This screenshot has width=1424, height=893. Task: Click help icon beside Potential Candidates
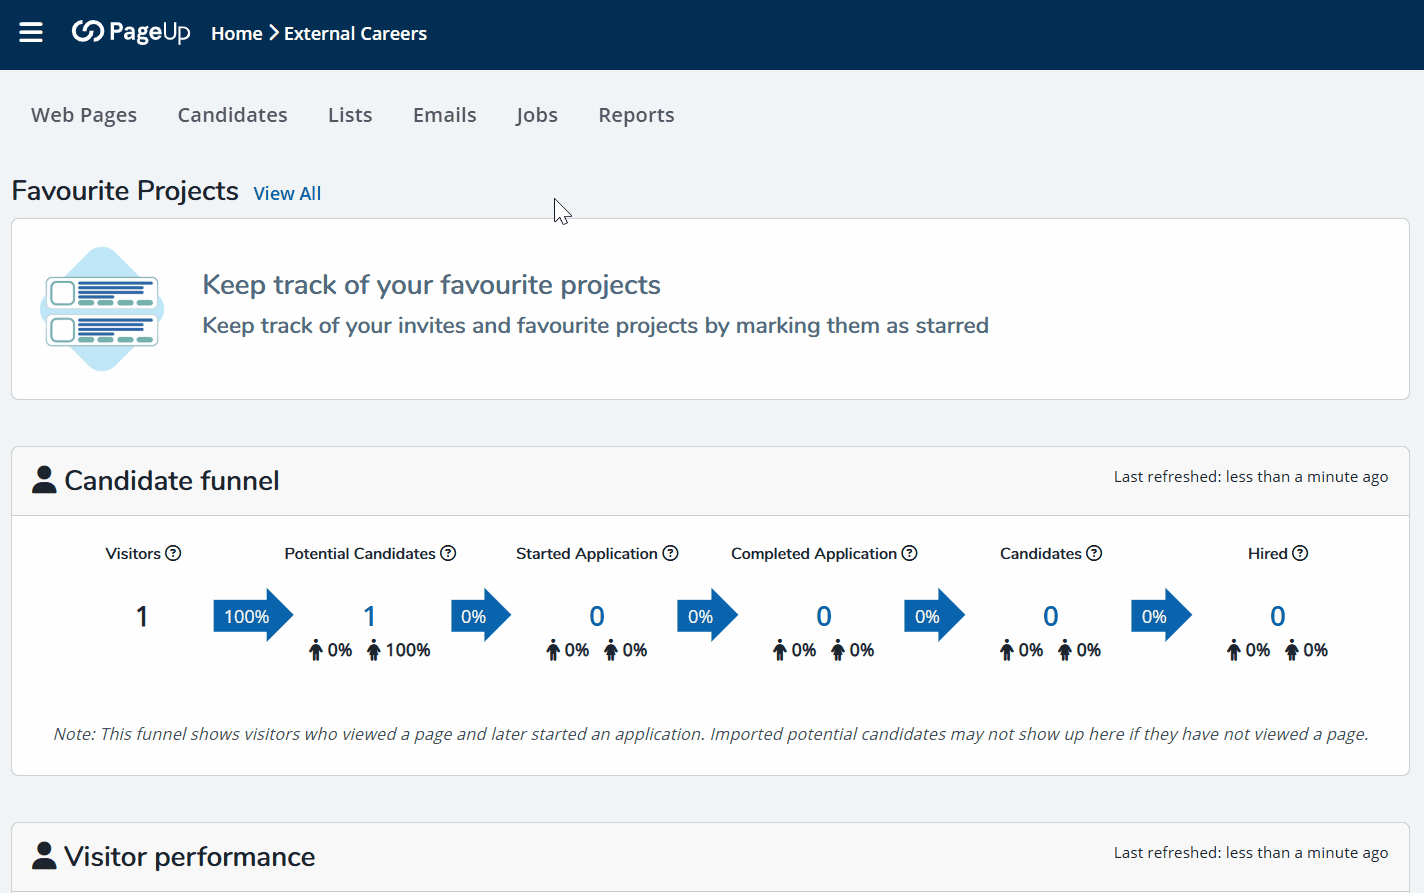pos(448,553)
